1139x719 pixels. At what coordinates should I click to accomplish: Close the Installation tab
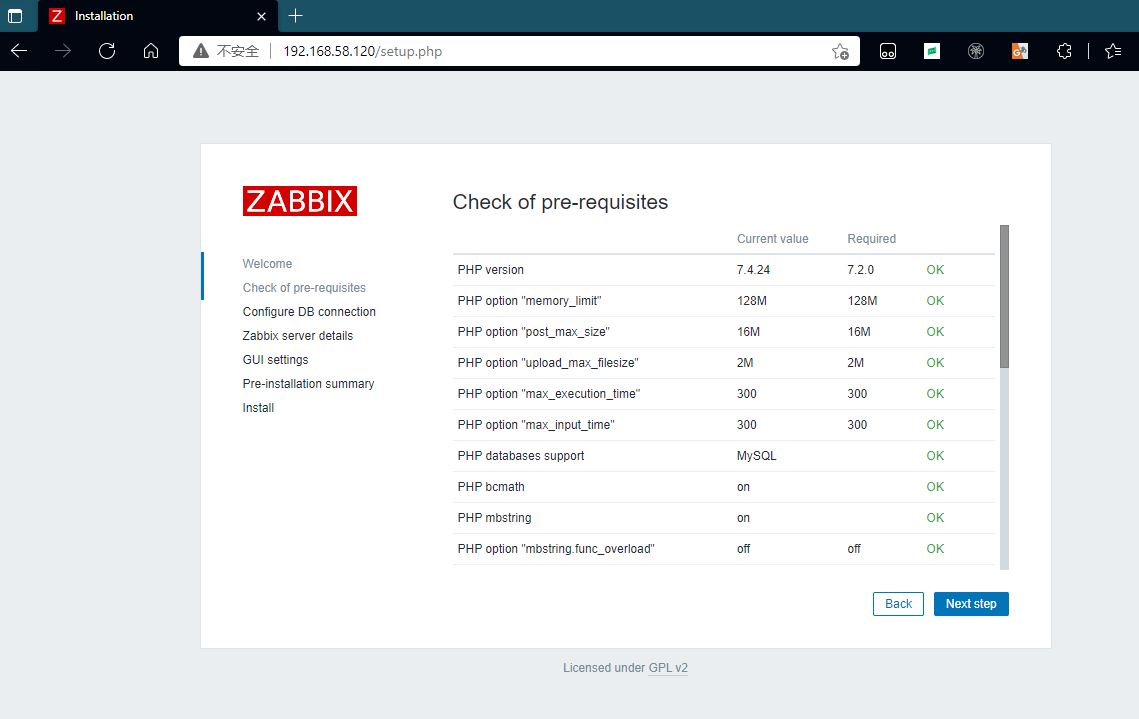click(x=262, y=16)
